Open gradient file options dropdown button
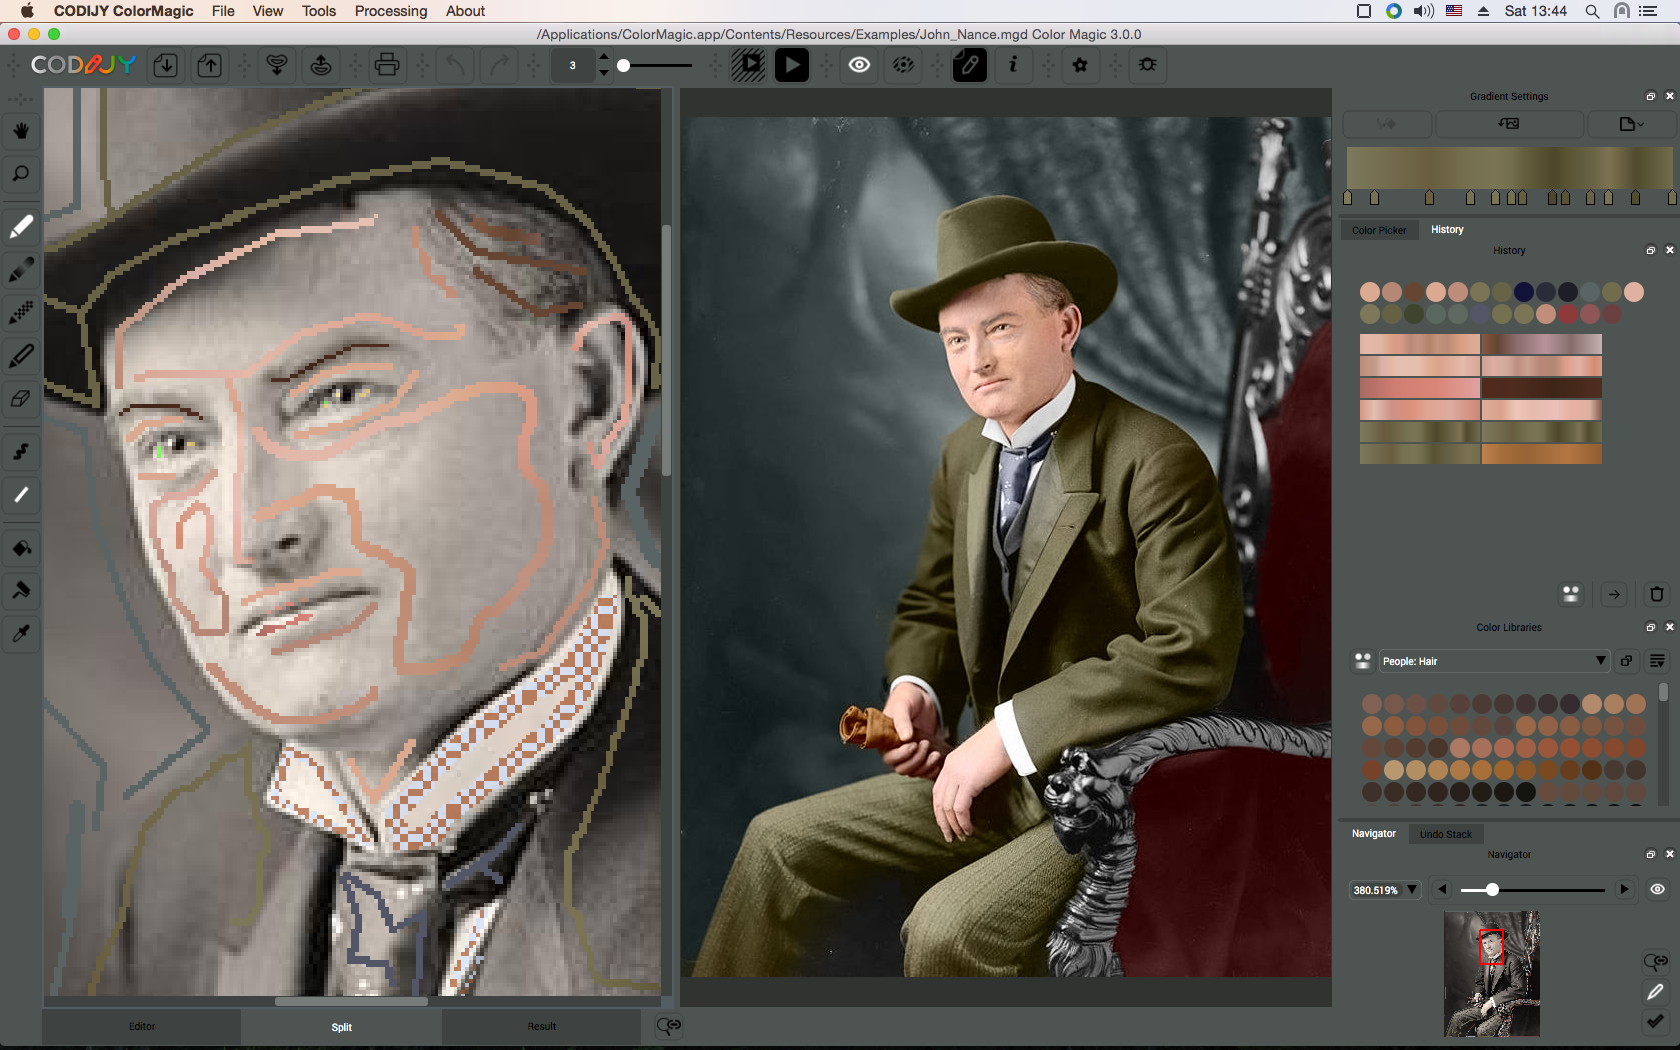1680x1050 pixels. [1630, 124]
